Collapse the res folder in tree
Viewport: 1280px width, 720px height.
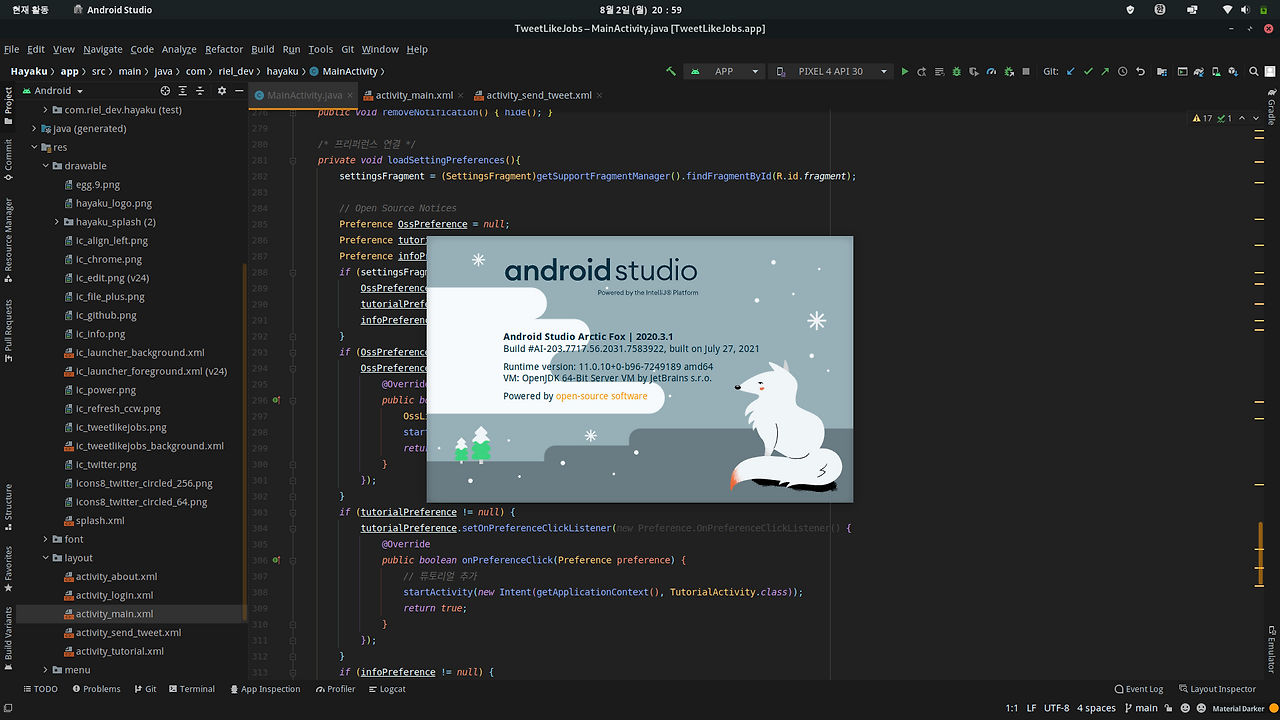(33, 147)
